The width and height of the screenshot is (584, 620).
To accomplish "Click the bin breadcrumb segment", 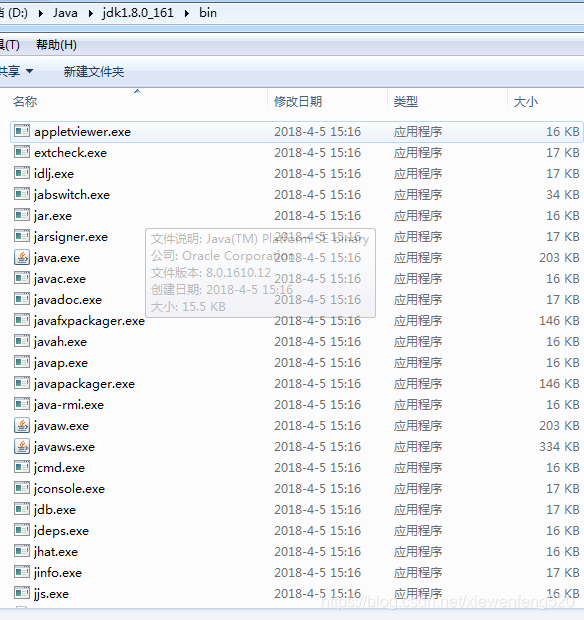I will (208, 13).
